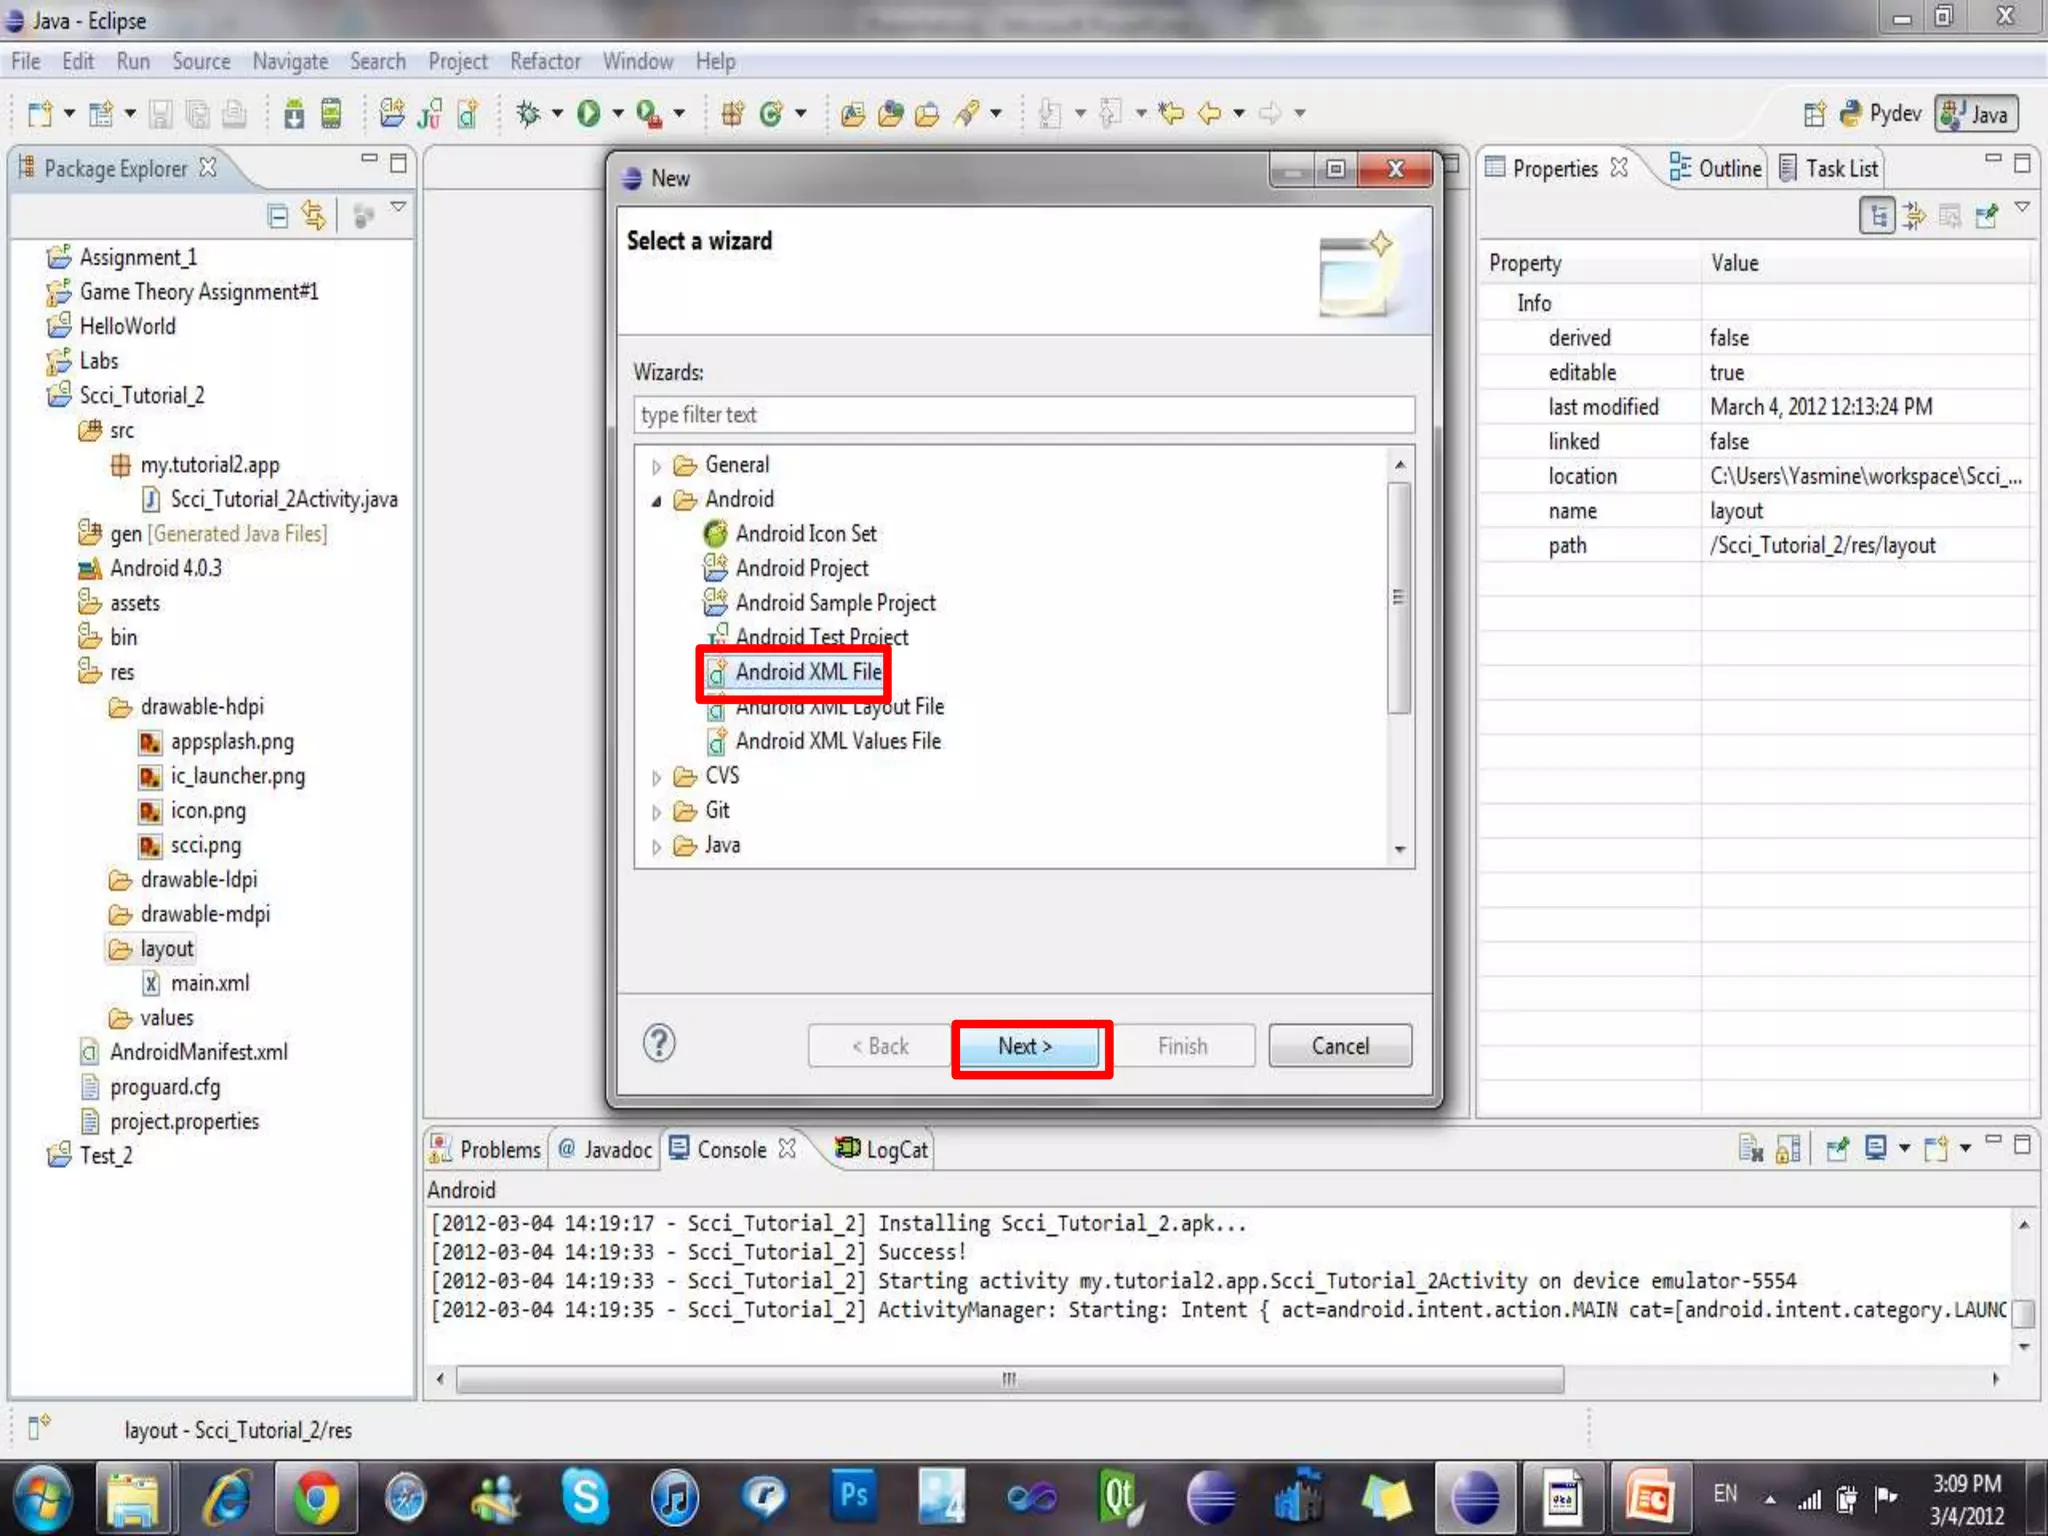
Task: Open Android Virtual Device Manager icon
Action: (x=331, y=114)
